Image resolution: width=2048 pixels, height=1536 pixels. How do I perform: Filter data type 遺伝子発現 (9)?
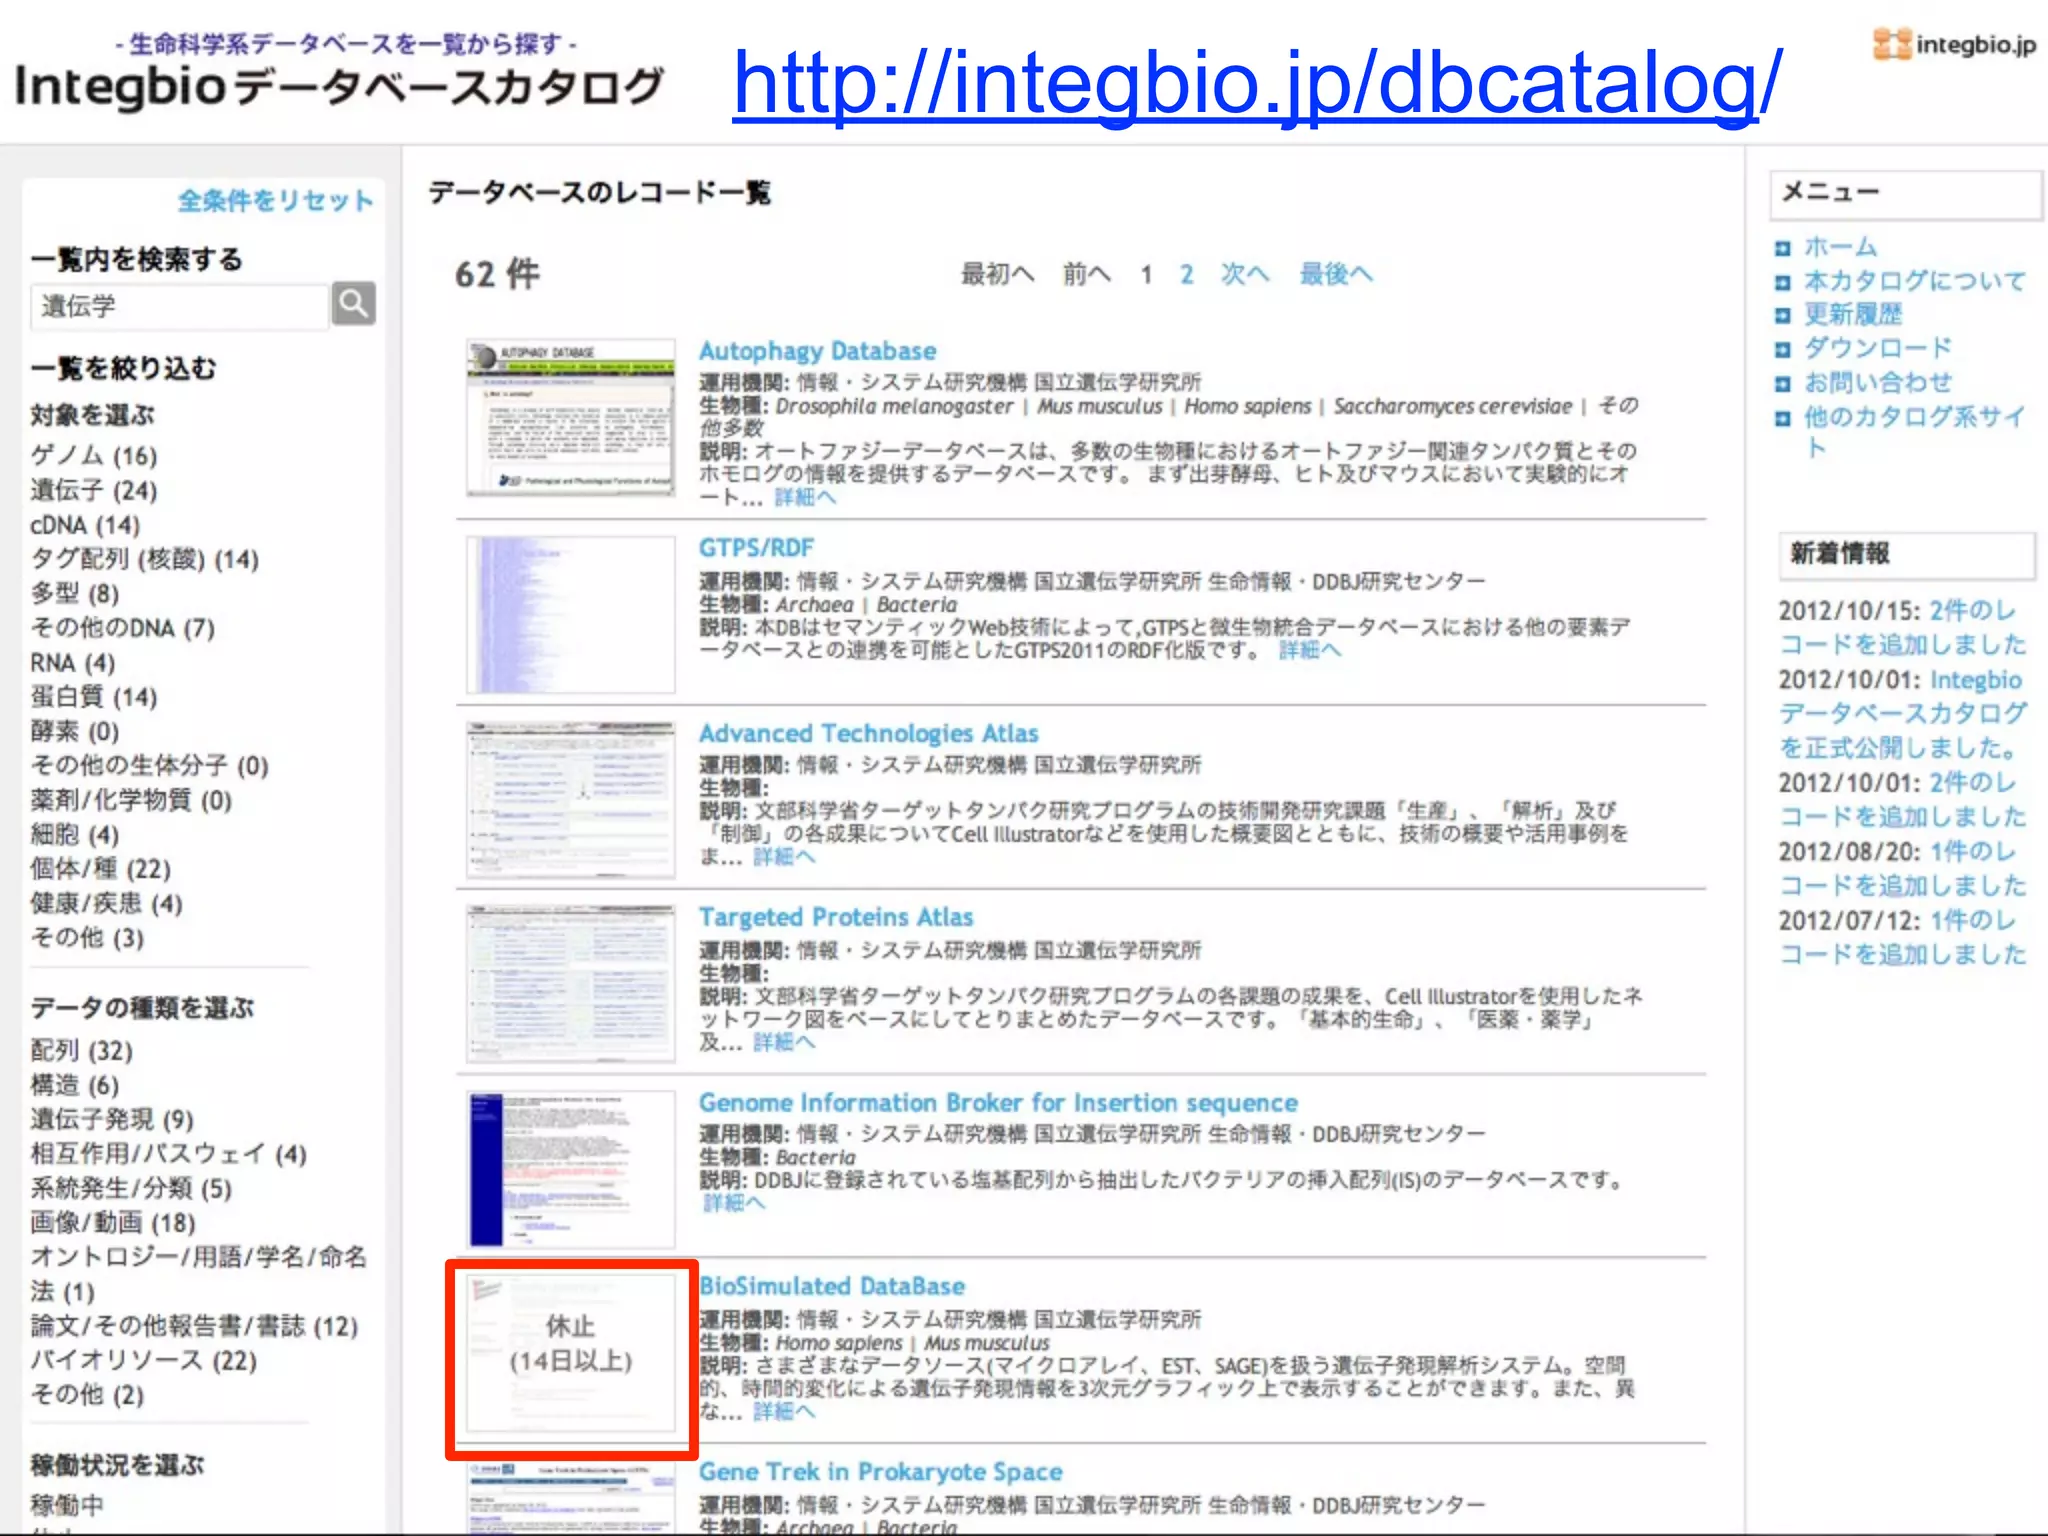112,1120
